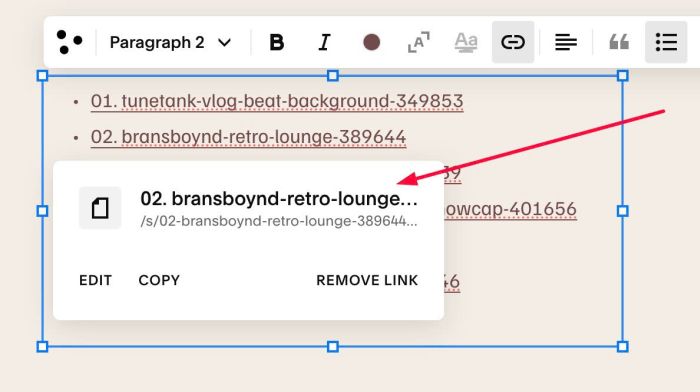
Task: Open the 02. bransboynd-retro-lounge-389644 link
Action: point(248,137)
